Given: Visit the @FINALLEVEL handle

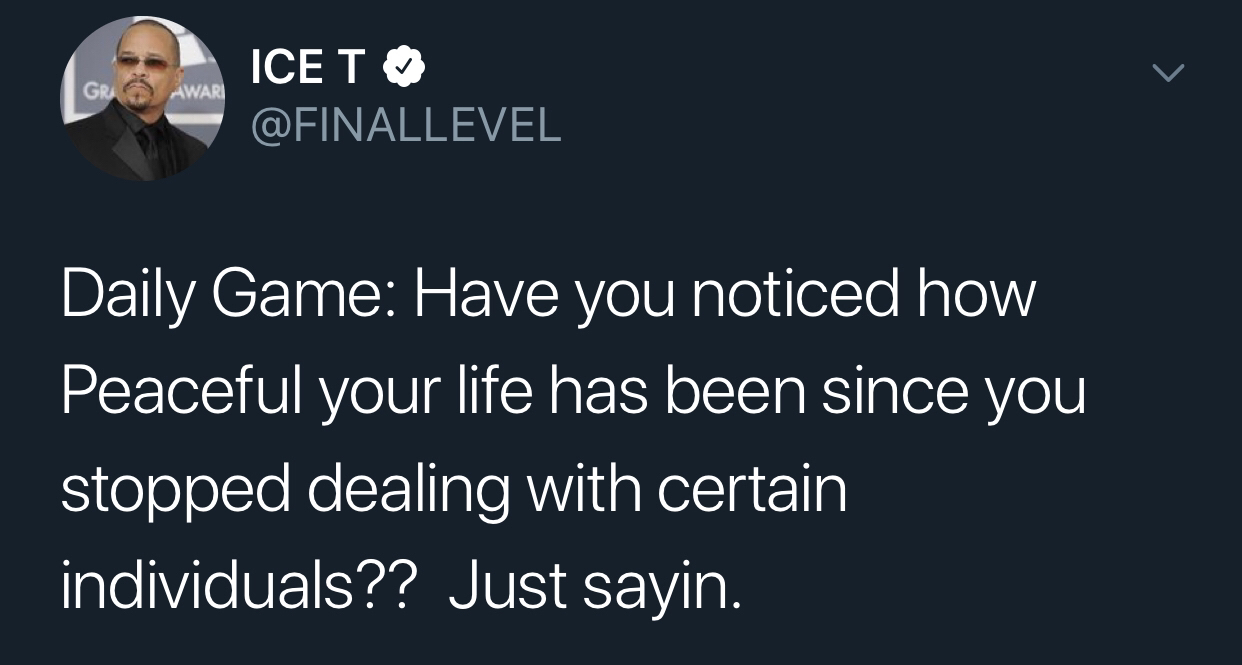Looking at the screenshot, I should click(405, 125).
